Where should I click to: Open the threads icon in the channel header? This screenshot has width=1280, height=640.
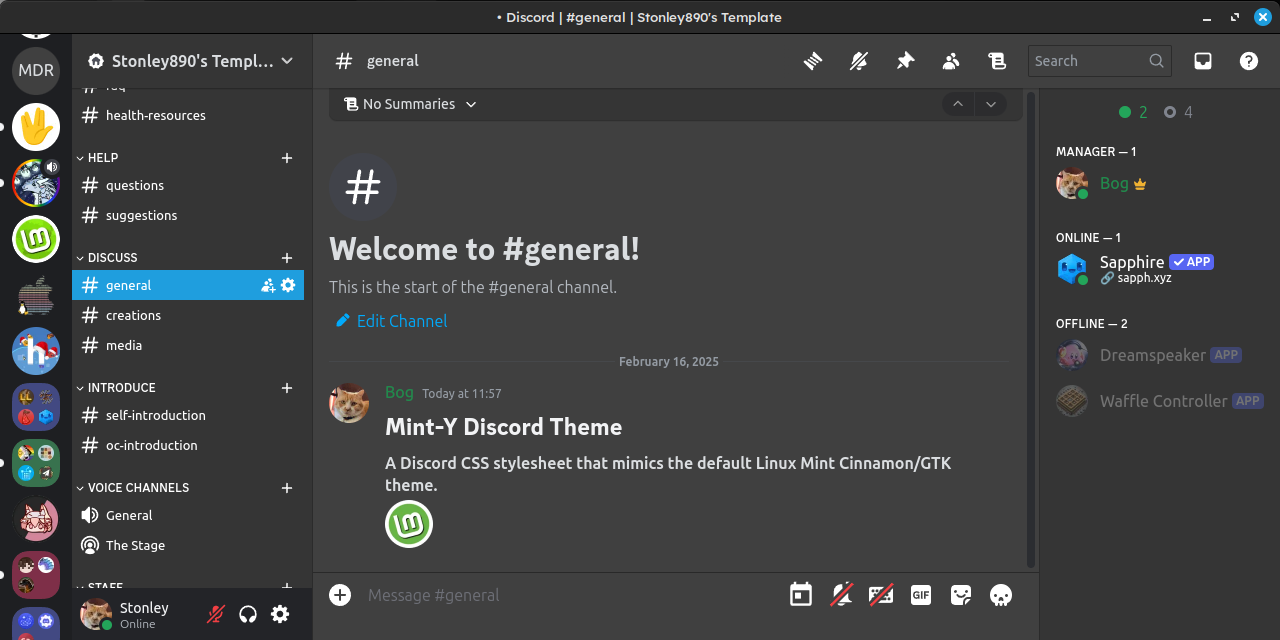click(812, 60)
